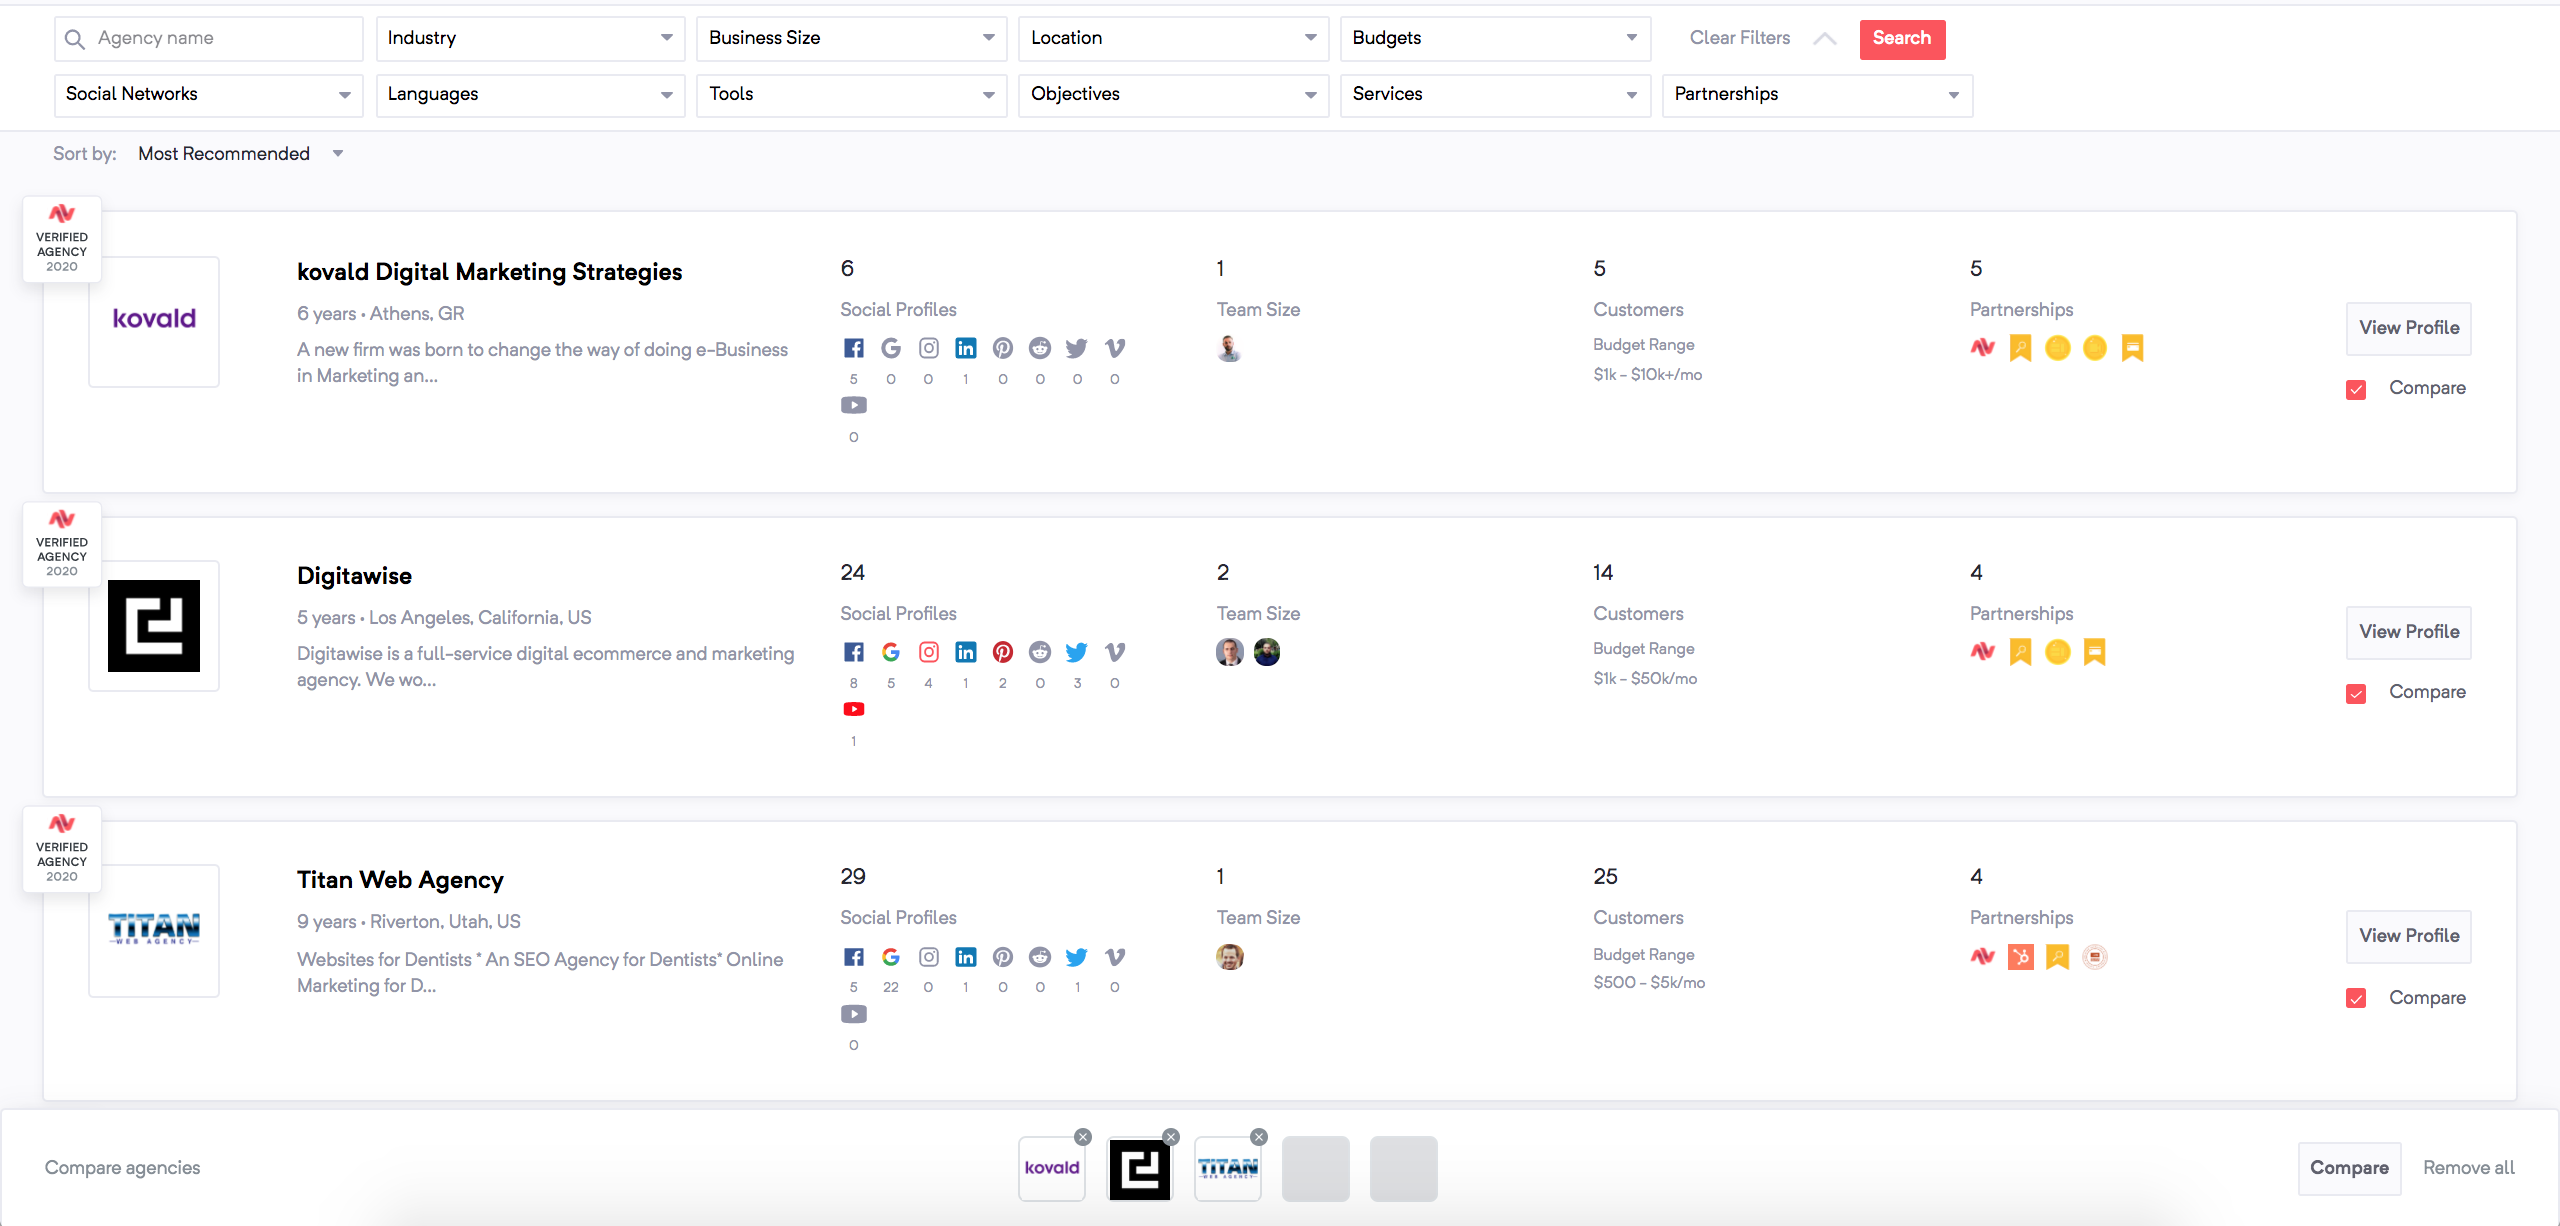
Task: Open the Digitawise agency title link
Action: click(x=354, y=576)
